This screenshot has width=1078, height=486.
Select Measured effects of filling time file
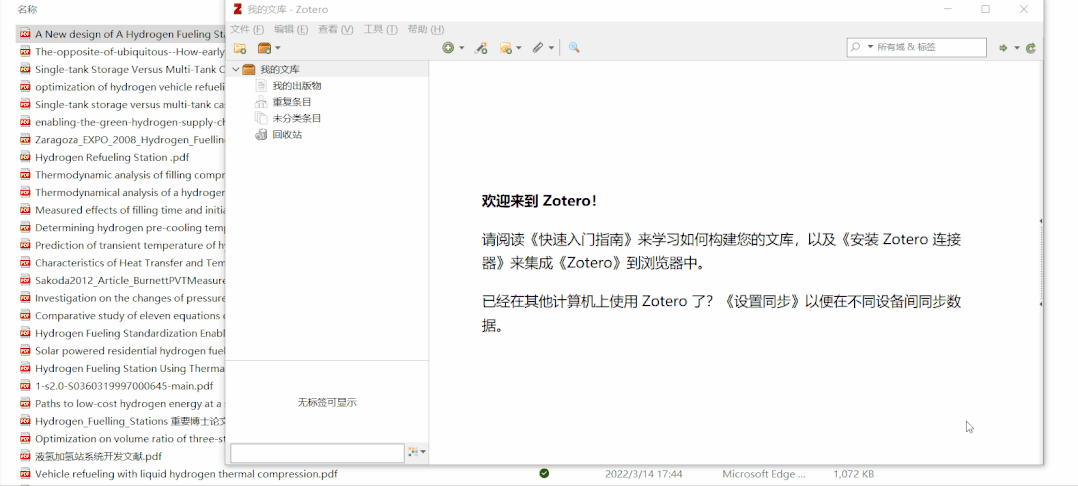tap(130, 210)
